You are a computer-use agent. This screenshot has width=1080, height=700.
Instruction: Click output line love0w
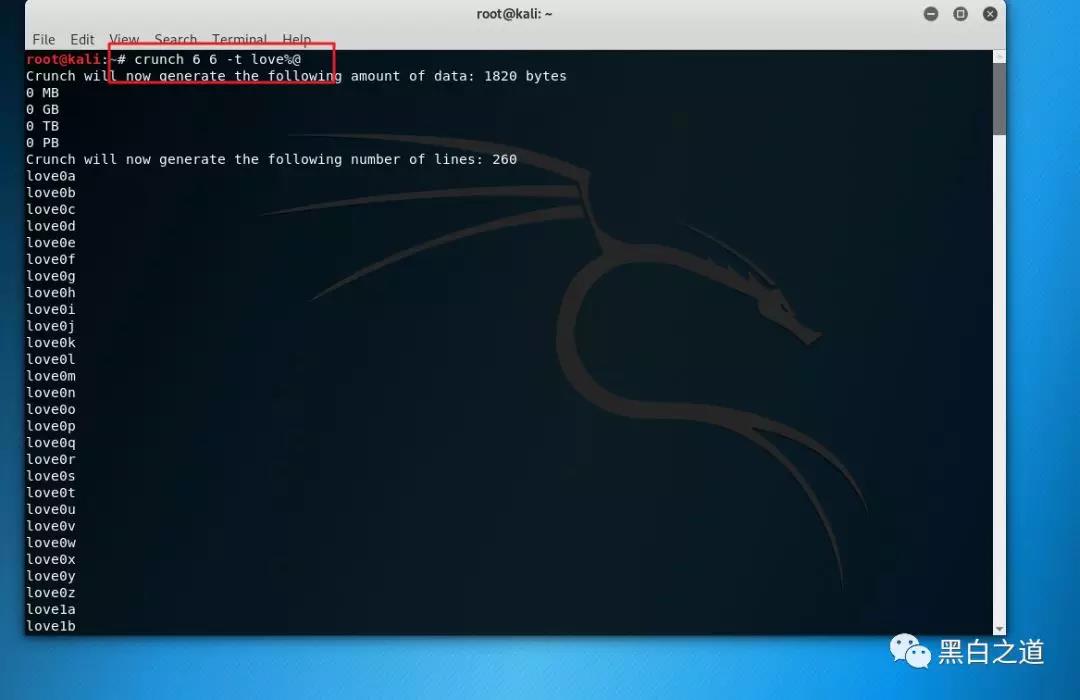coord(51,543)
